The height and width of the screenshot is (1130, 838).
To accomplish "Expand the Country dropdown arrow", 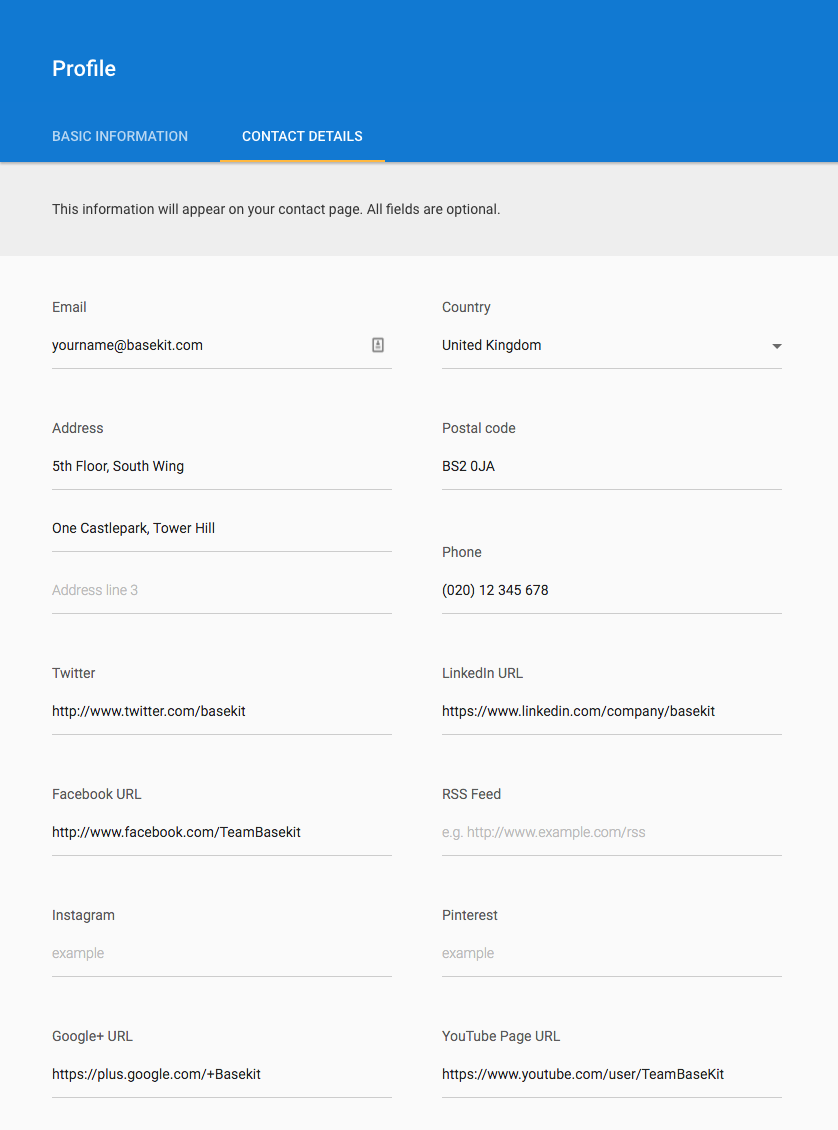I will [777, 347].
